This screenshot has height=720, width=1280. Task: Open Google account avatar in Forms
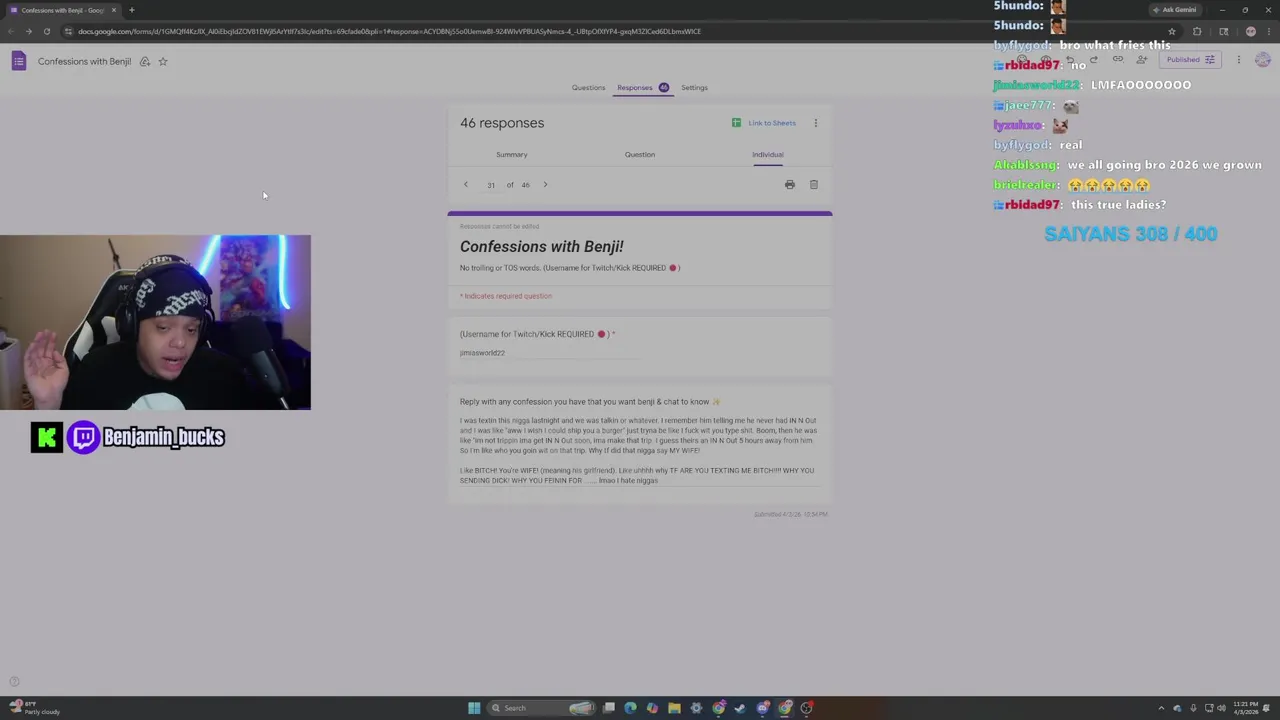(1262, 60)
